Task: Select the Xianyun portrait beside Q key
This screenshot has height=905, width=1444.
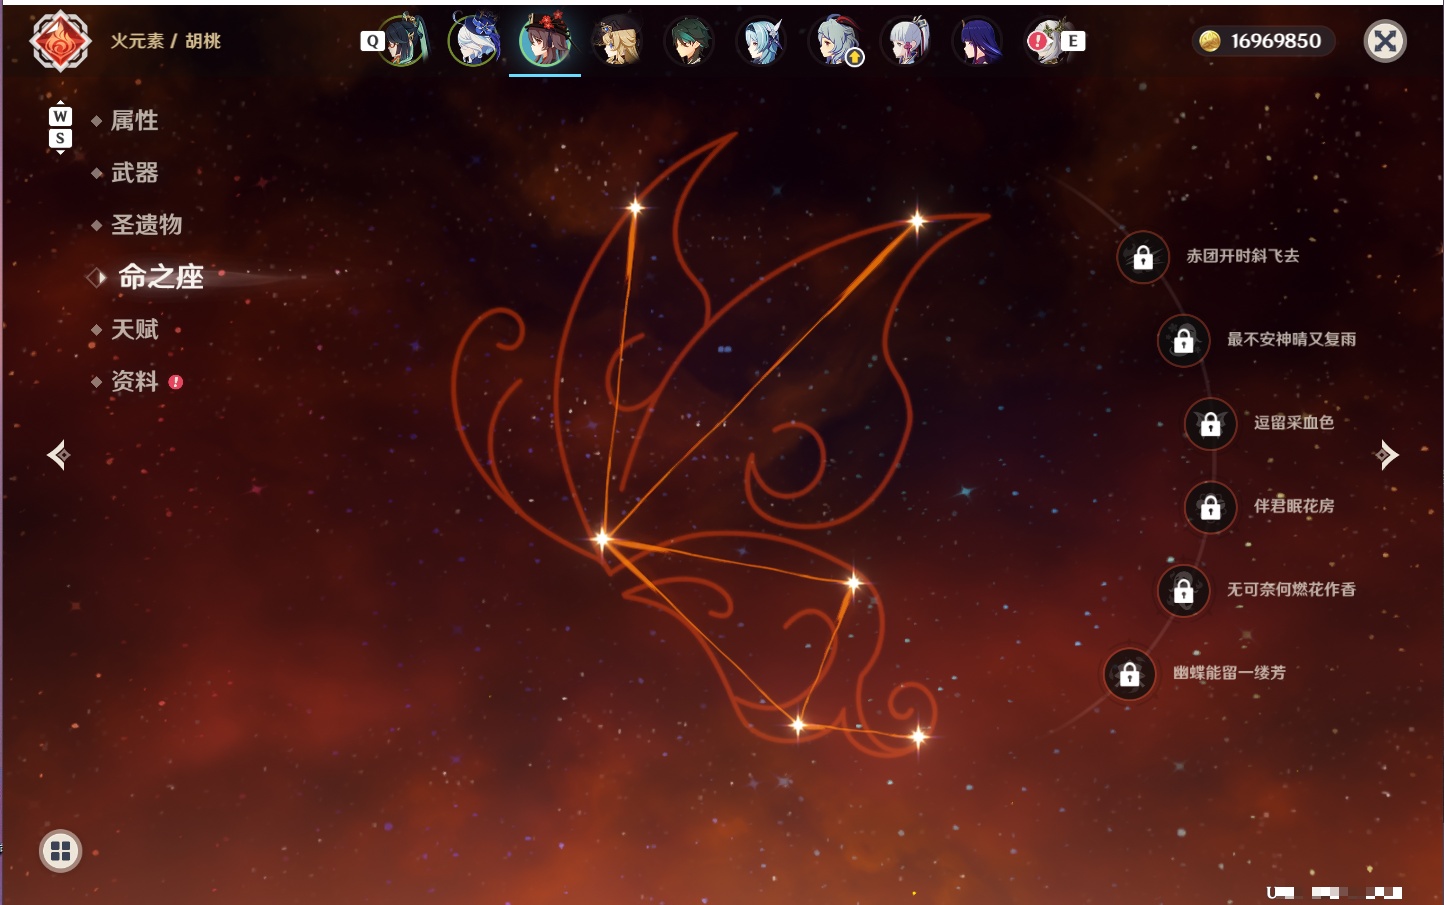Action: [x=403, y=41]
